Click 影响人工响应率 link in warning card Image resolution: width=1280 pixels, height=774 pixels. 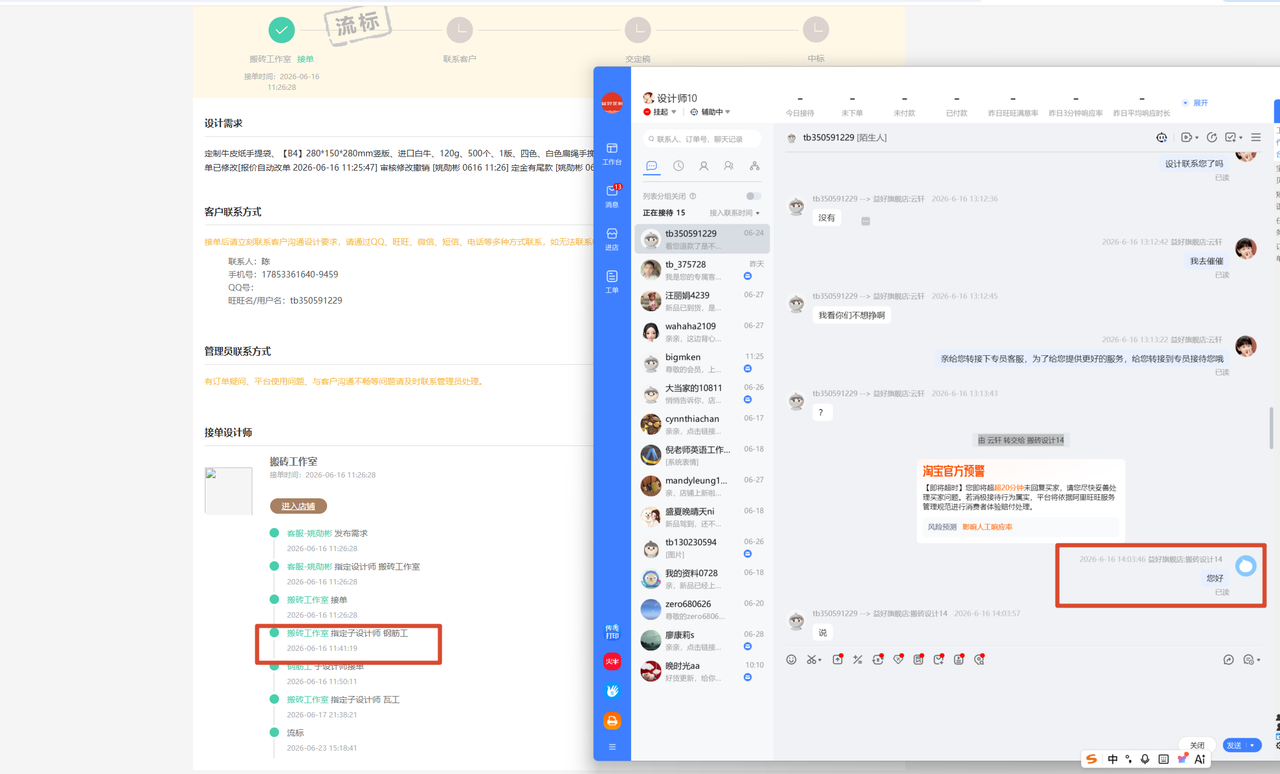987,527
